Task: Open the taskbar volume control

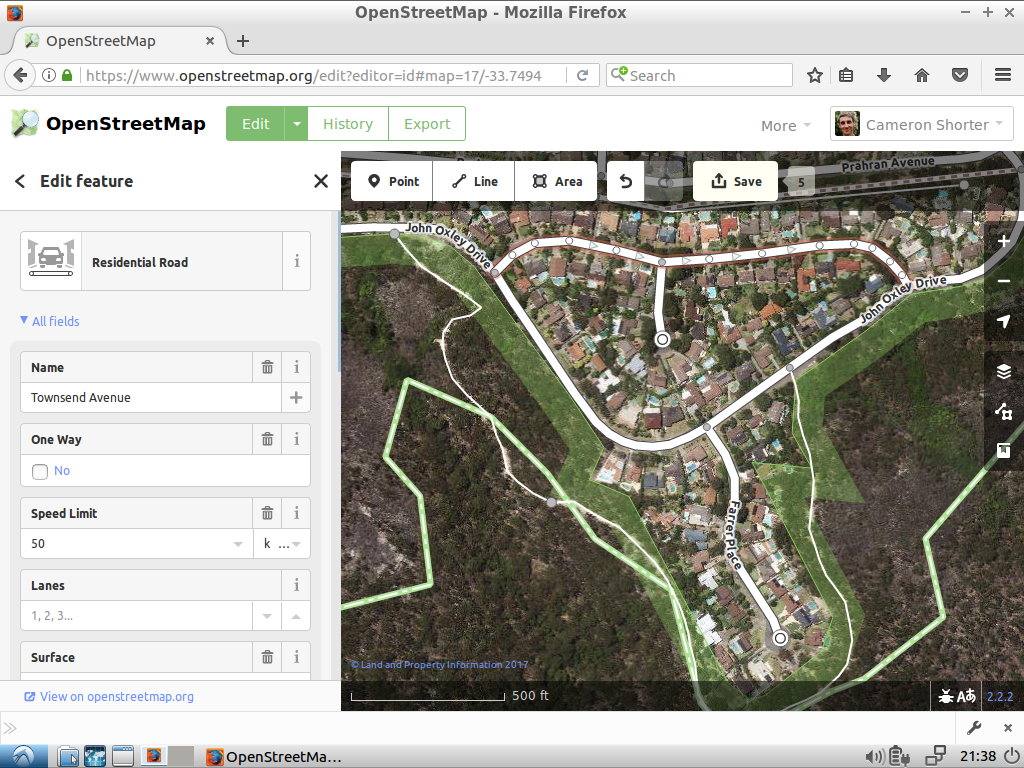Action: click(874, 757)
